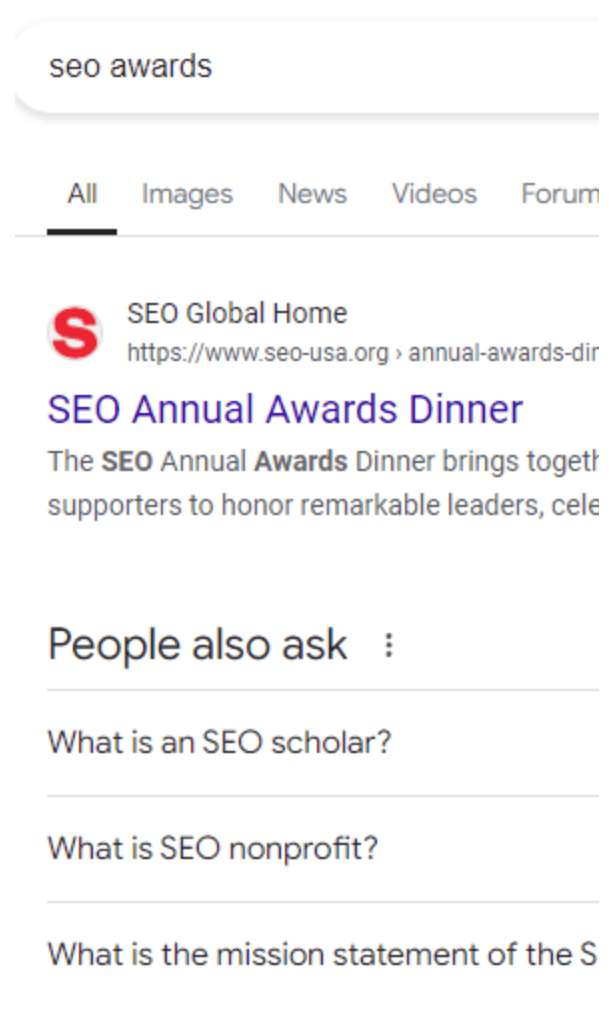Image resolution: width=614 pixels, height=1012 pixels.
Task: Go to the Forums tab
Action: pyautogui.click(x=563, y=194)
